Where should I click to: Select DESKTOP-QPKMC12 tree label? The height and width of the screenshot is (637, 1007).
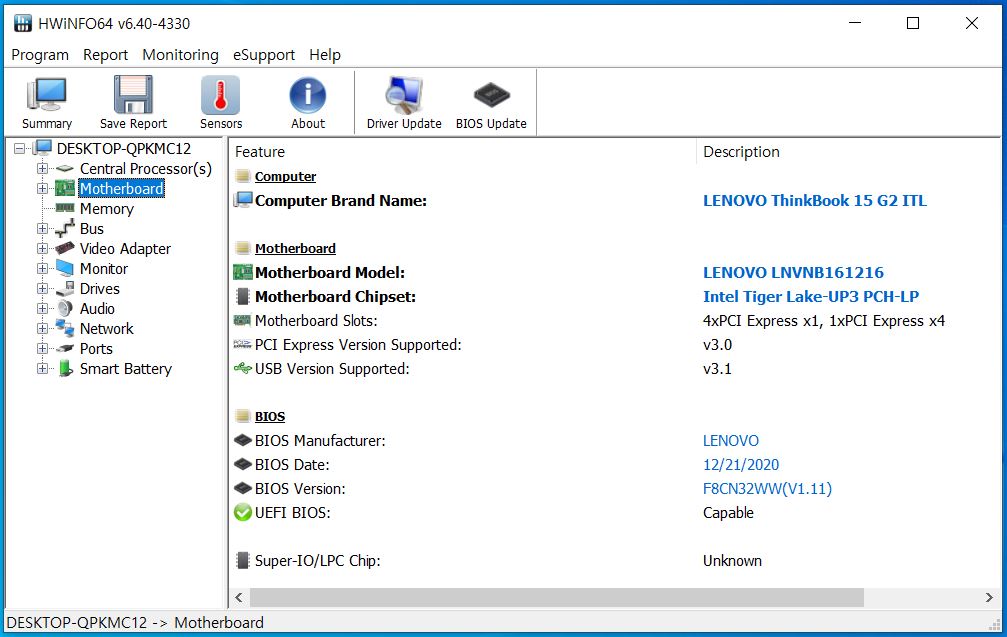pyautogui.click(x=124, y=149)
